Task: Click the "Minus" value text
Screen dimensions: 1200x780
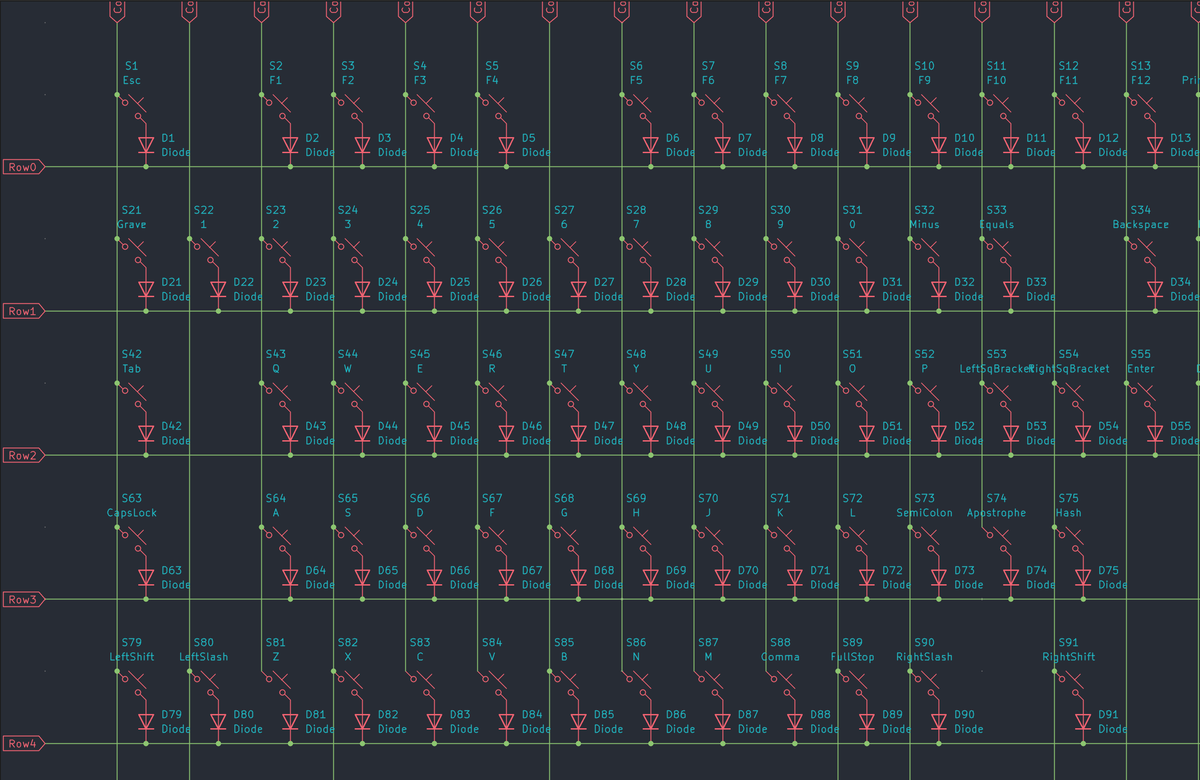Action: (x=924, y=224)
